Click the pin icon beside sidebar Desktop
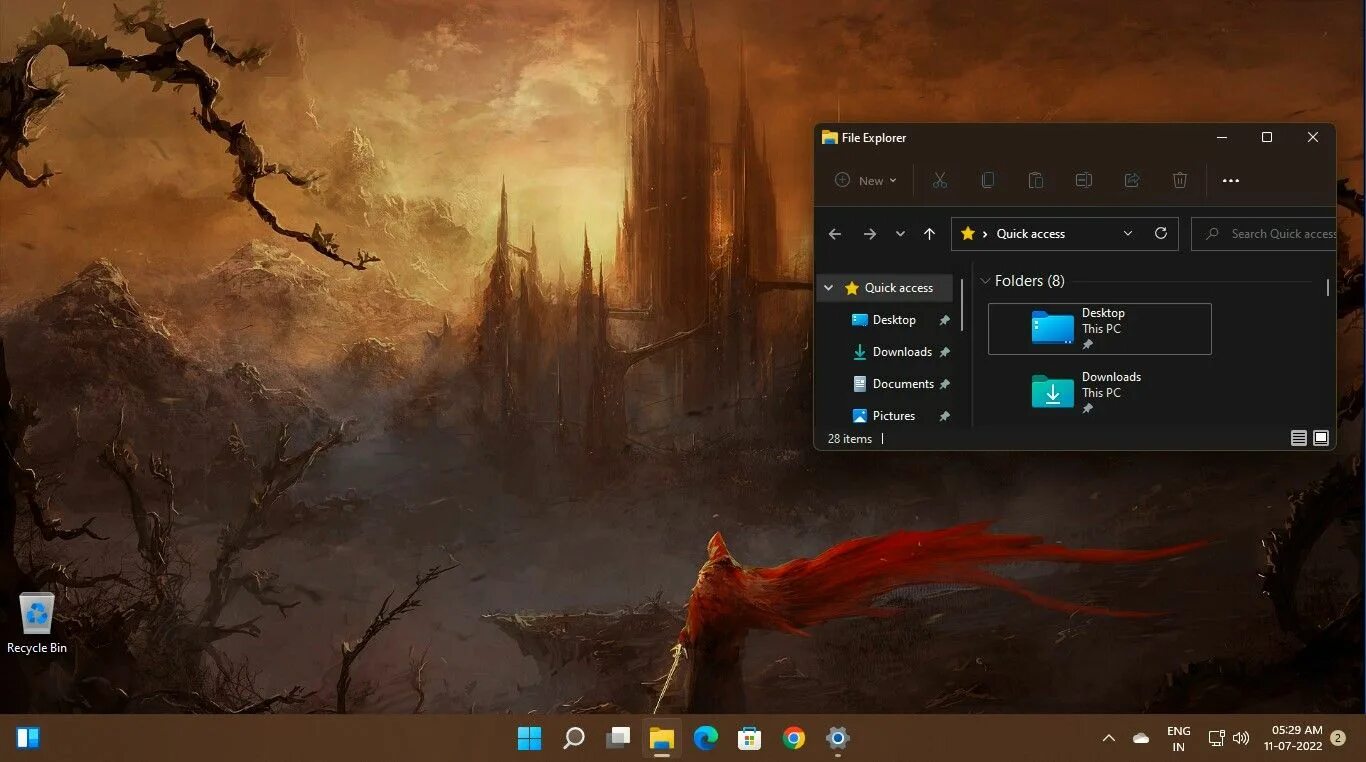Screen dimensions: 1366x762 (x=944, y=320)
